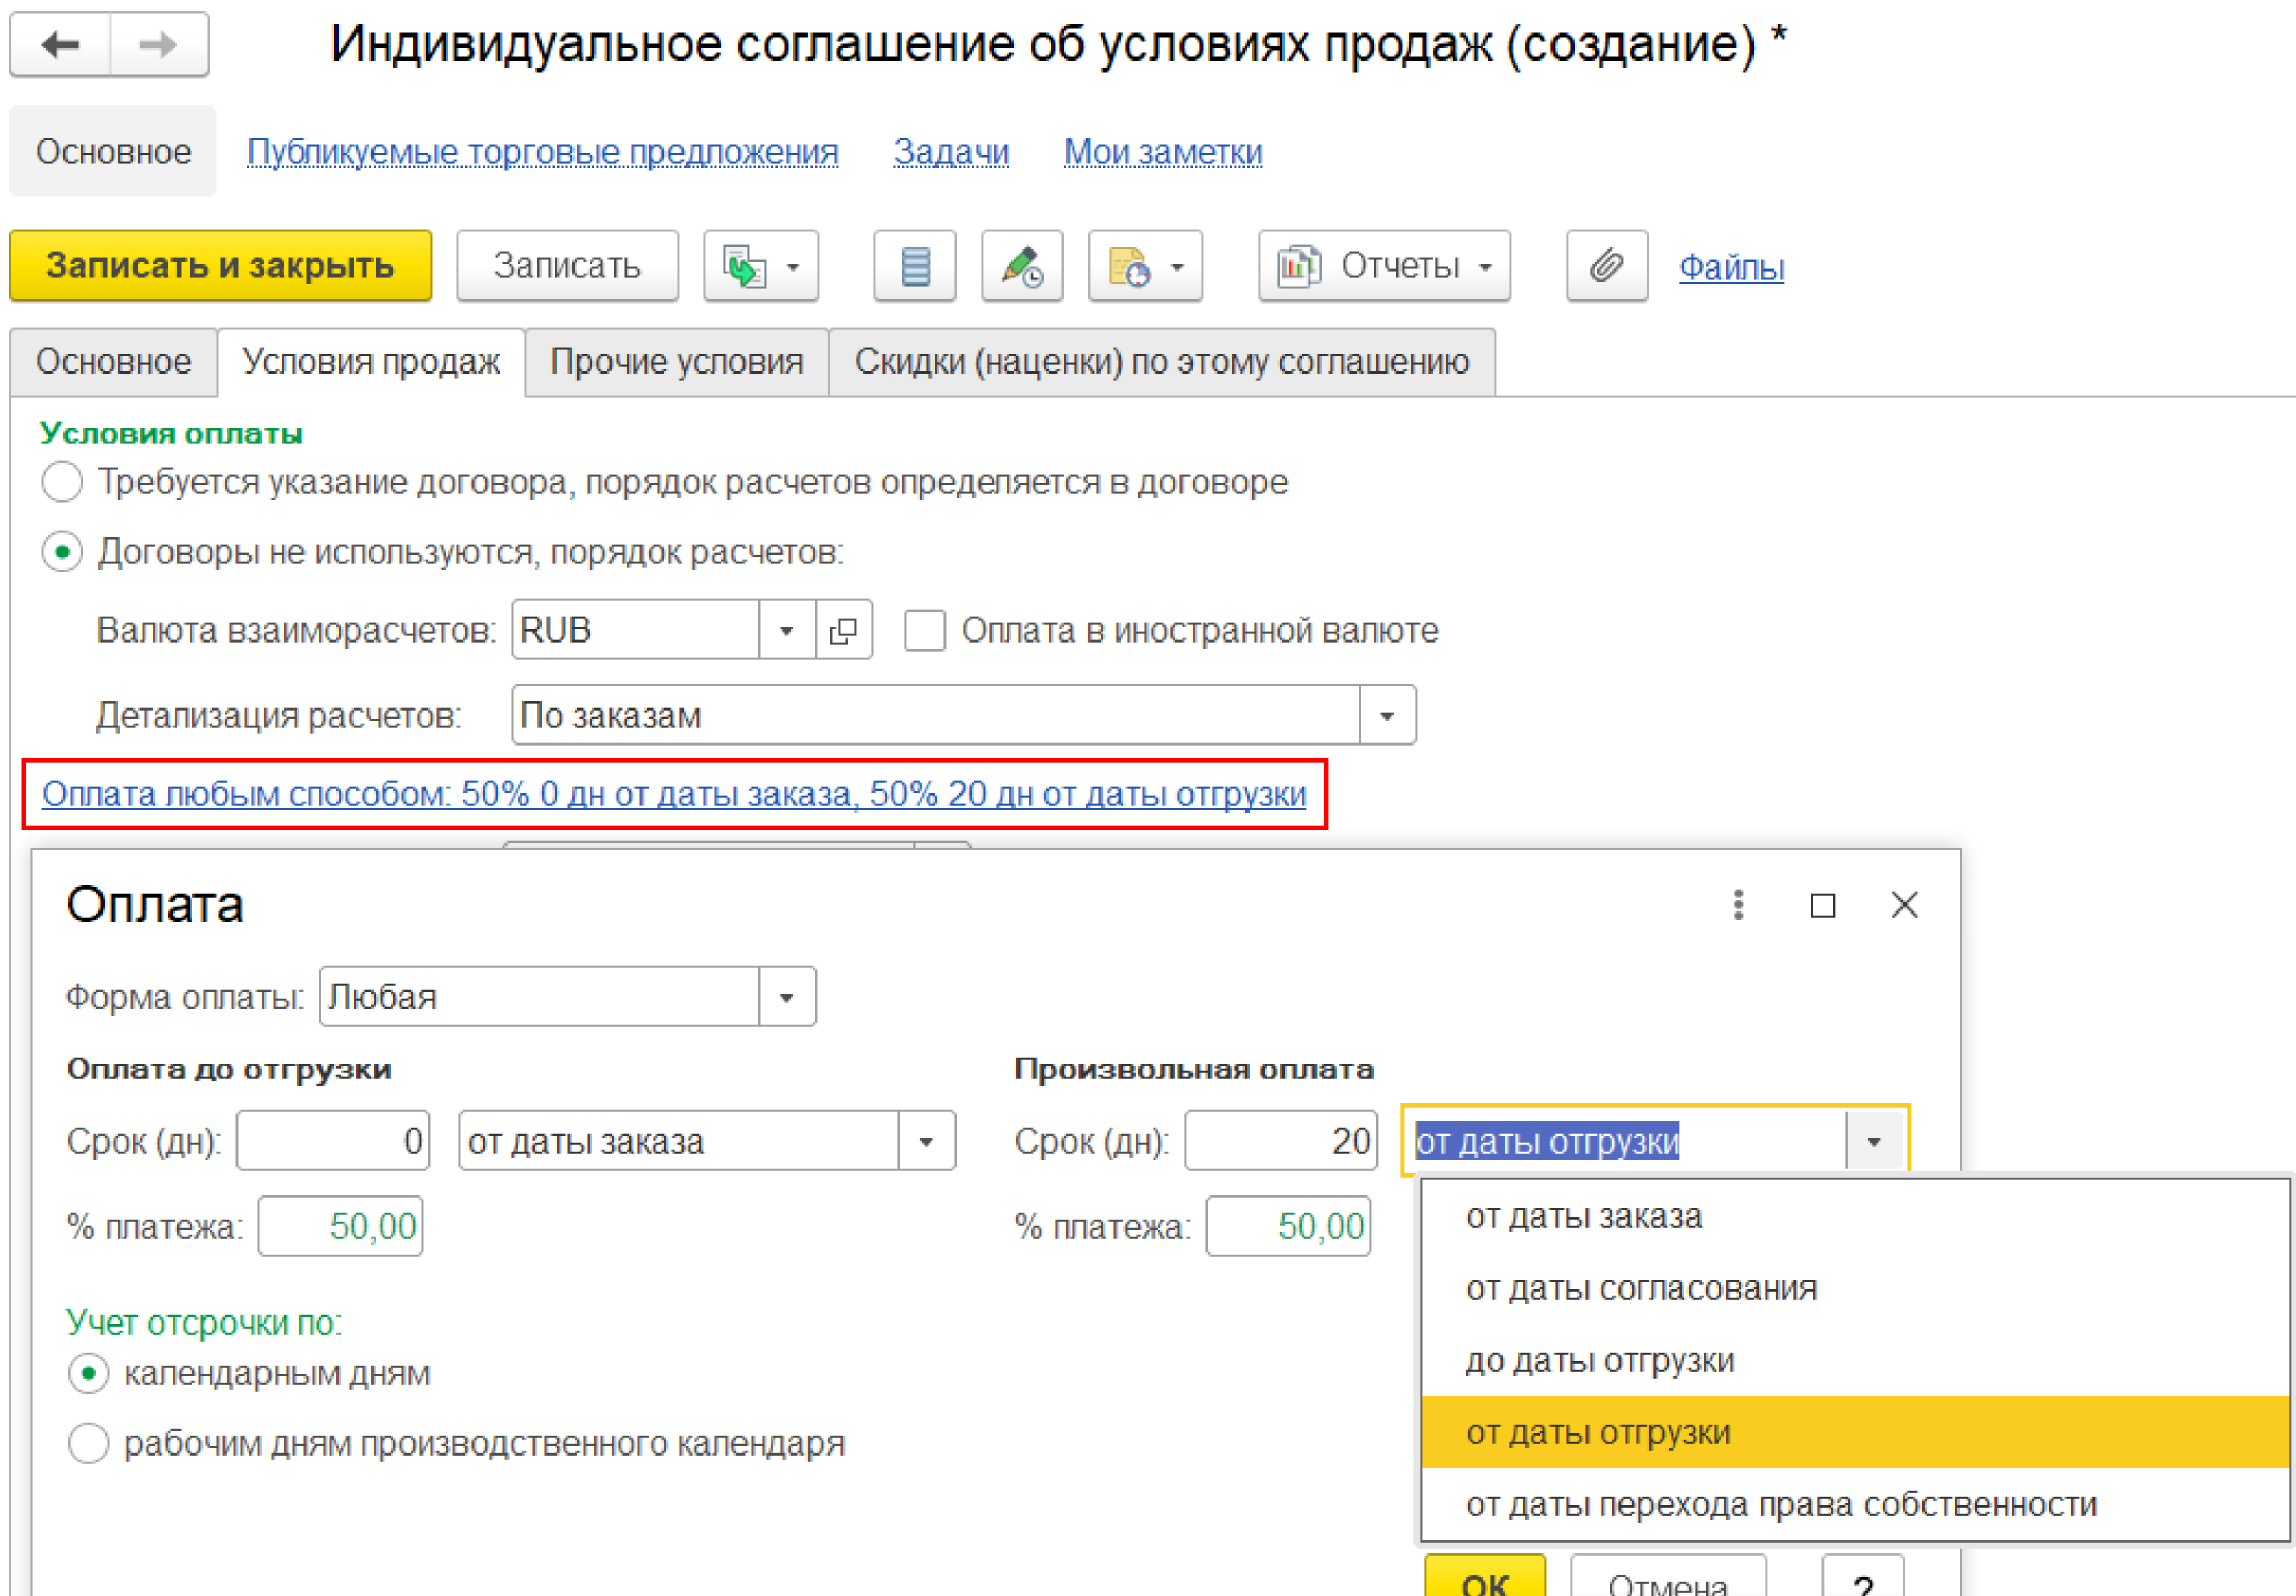Select 'рабочим дням производственного календаря' option

coord(88,1443)
